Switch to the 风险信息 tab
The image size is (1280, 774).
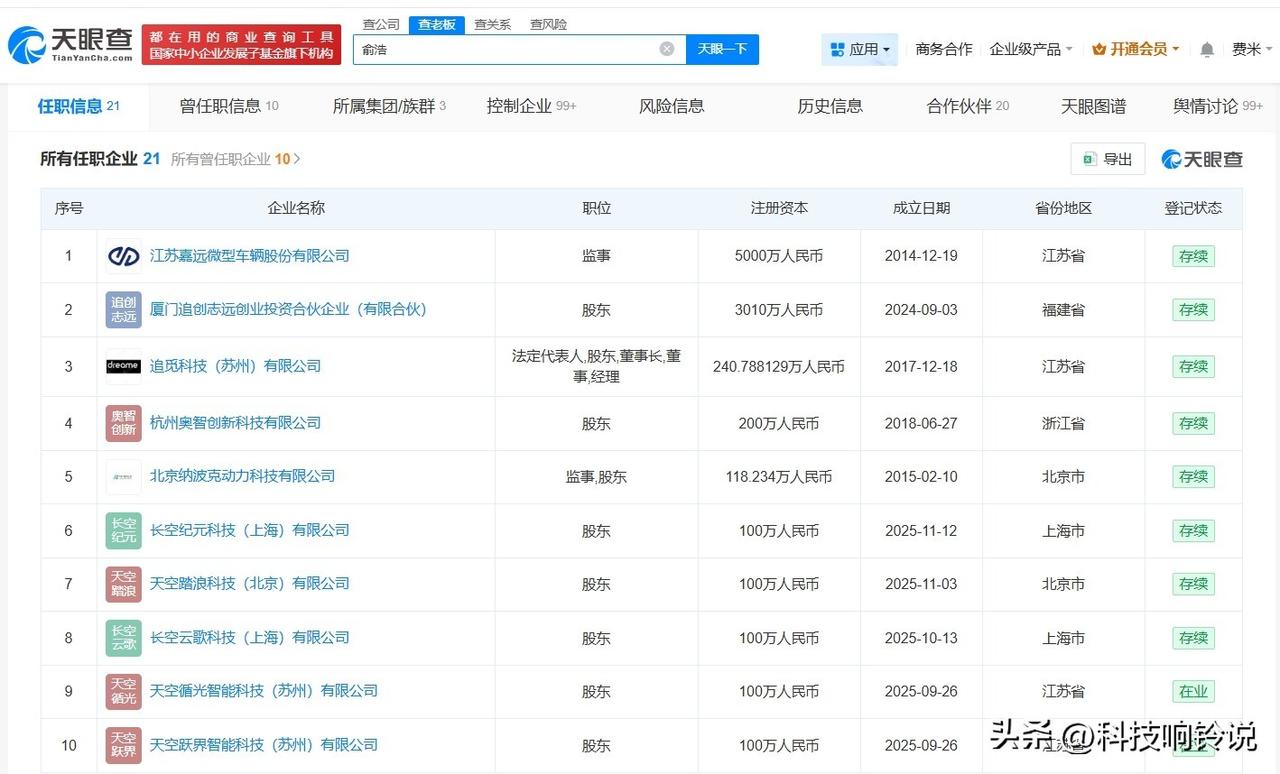tap(671, 105)
